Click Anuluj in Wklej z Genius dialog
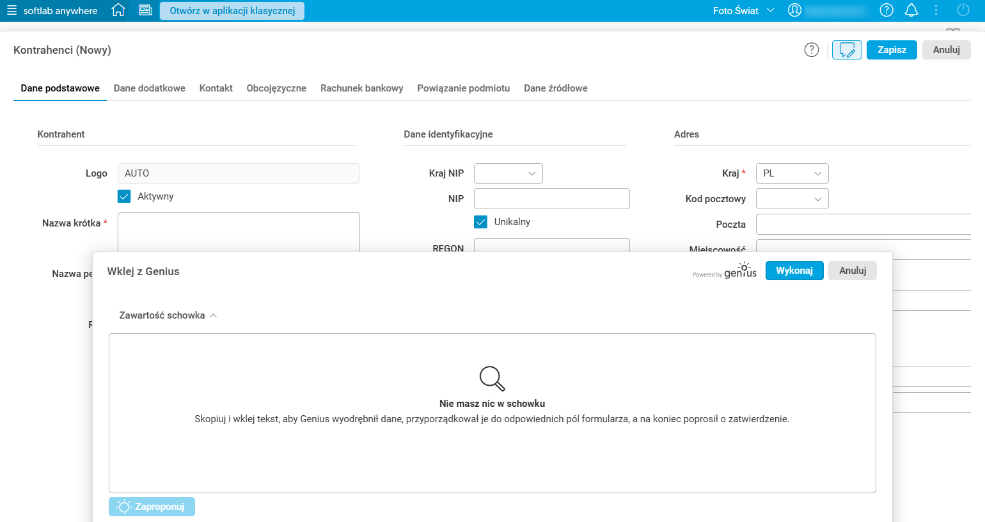Viewport: 985px width, 522px height. pyautogui.click(x=852, y=271)
